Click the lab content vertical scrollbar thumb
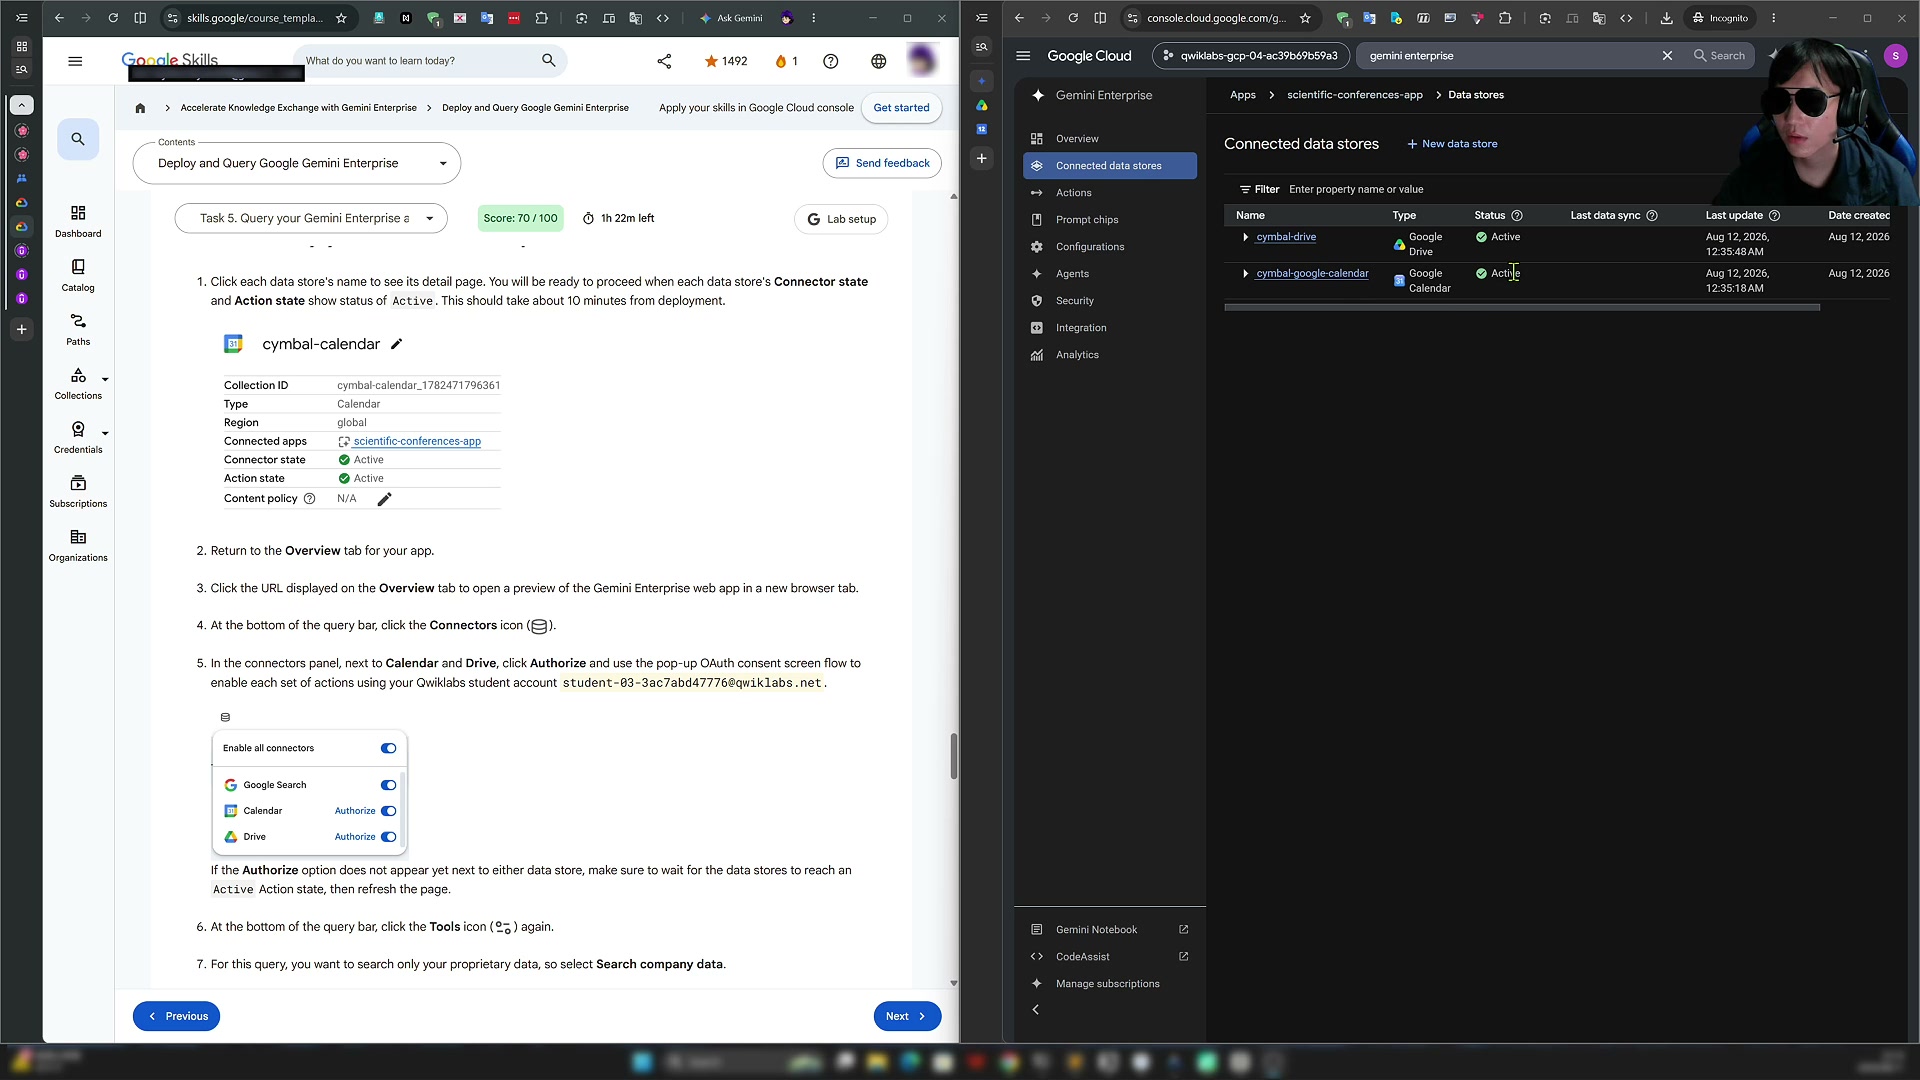 tap(953, 757)
